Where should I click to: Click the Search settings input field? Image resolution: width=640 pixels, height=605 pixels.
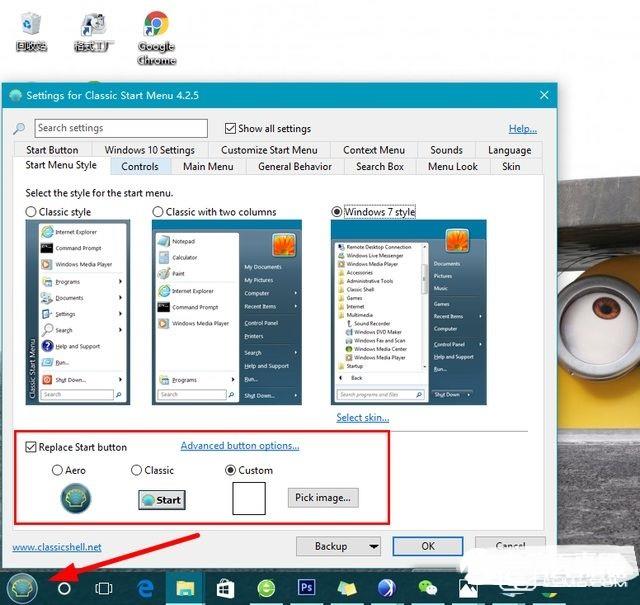[x=120, y=128]
